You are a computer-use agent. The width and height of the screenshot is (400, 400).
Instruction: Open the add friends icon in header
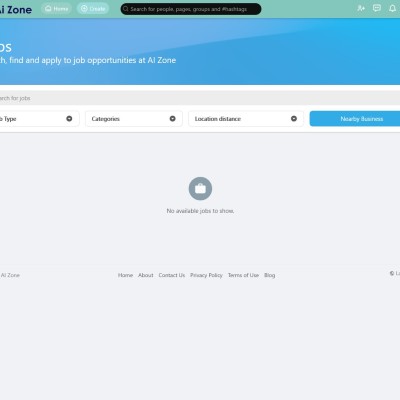pos(361,8)
